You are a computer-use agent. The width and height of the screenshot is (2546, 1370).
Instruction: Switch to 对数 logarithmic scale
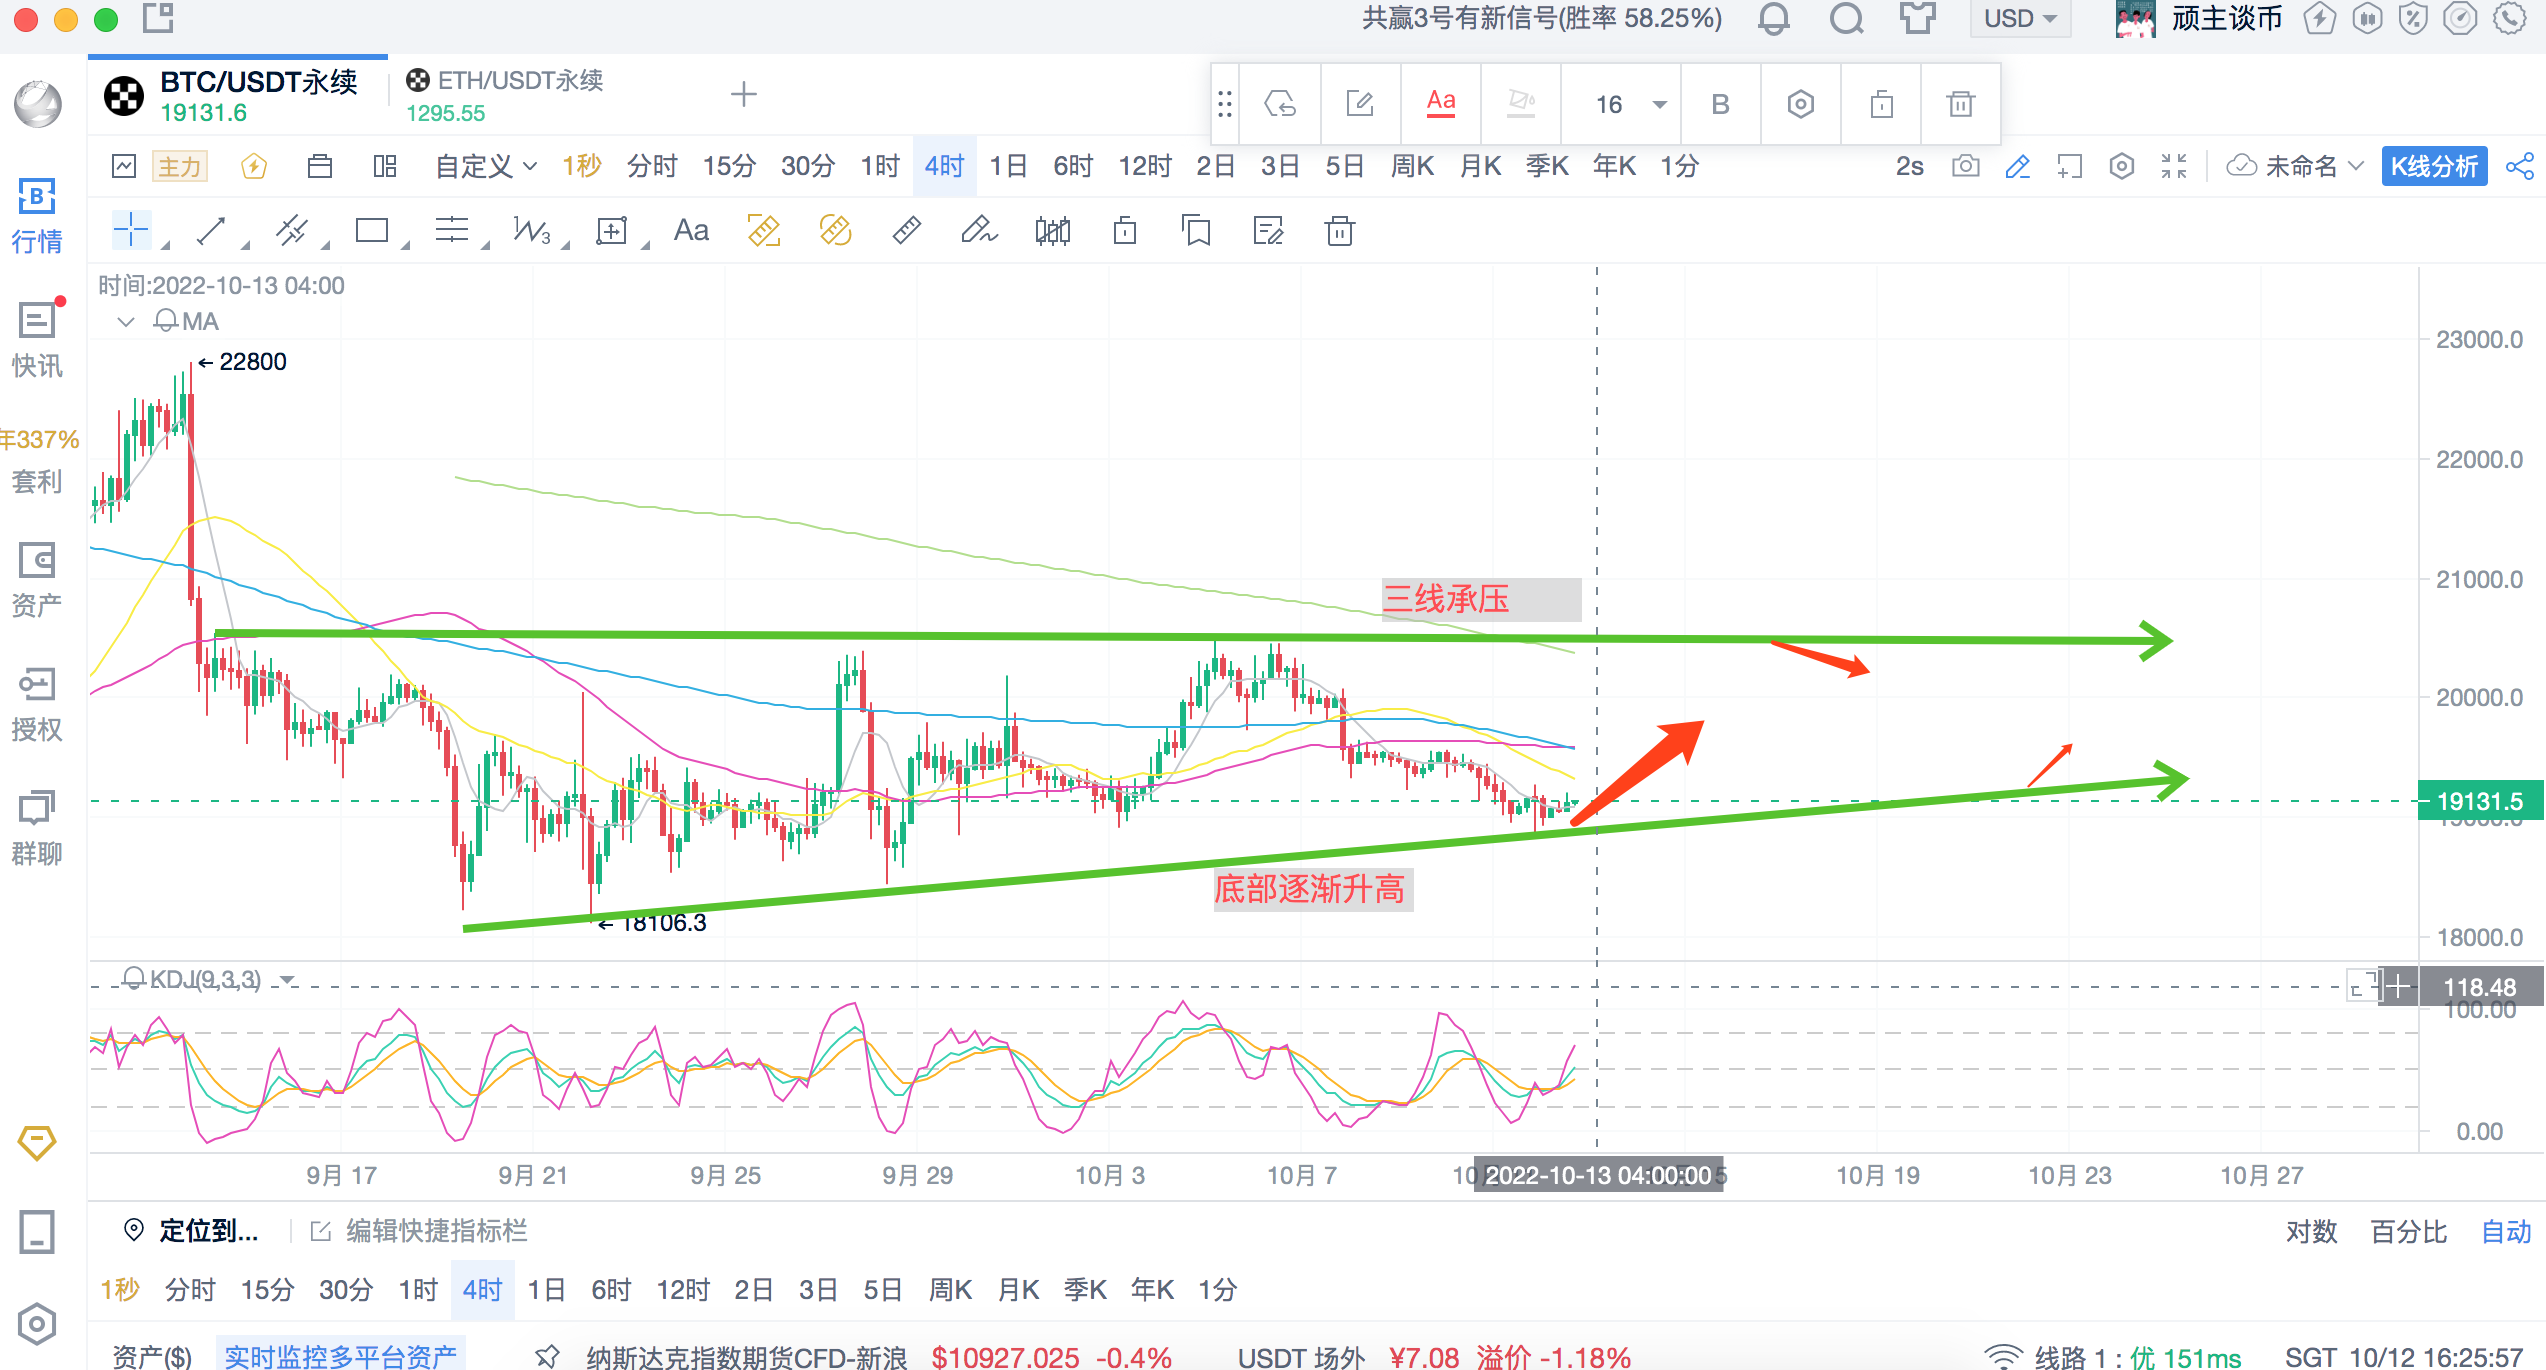(2310, 1231)
